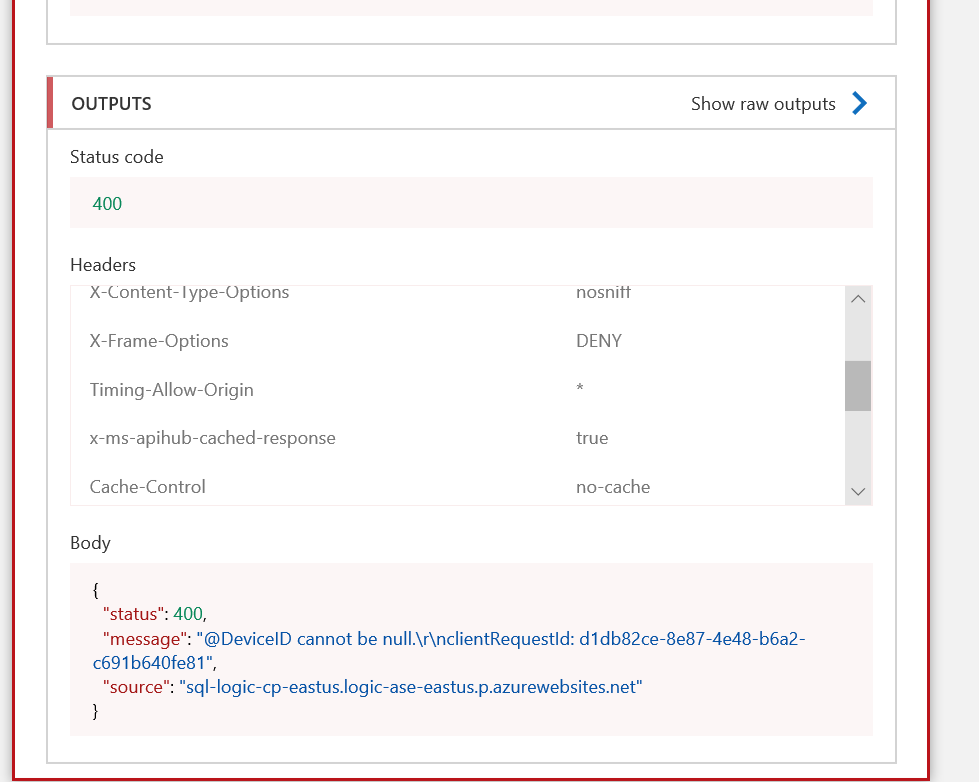Click the "status" key in the Body JSON
Image resolution: width=979 pixels, height=782 pixels.
[x=134, y=614]
